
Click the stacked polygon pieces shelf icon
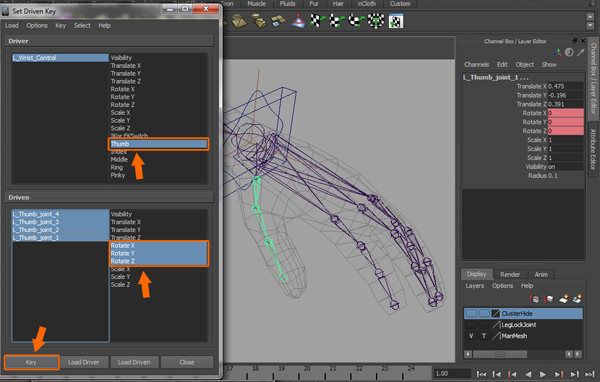point(259,21)
